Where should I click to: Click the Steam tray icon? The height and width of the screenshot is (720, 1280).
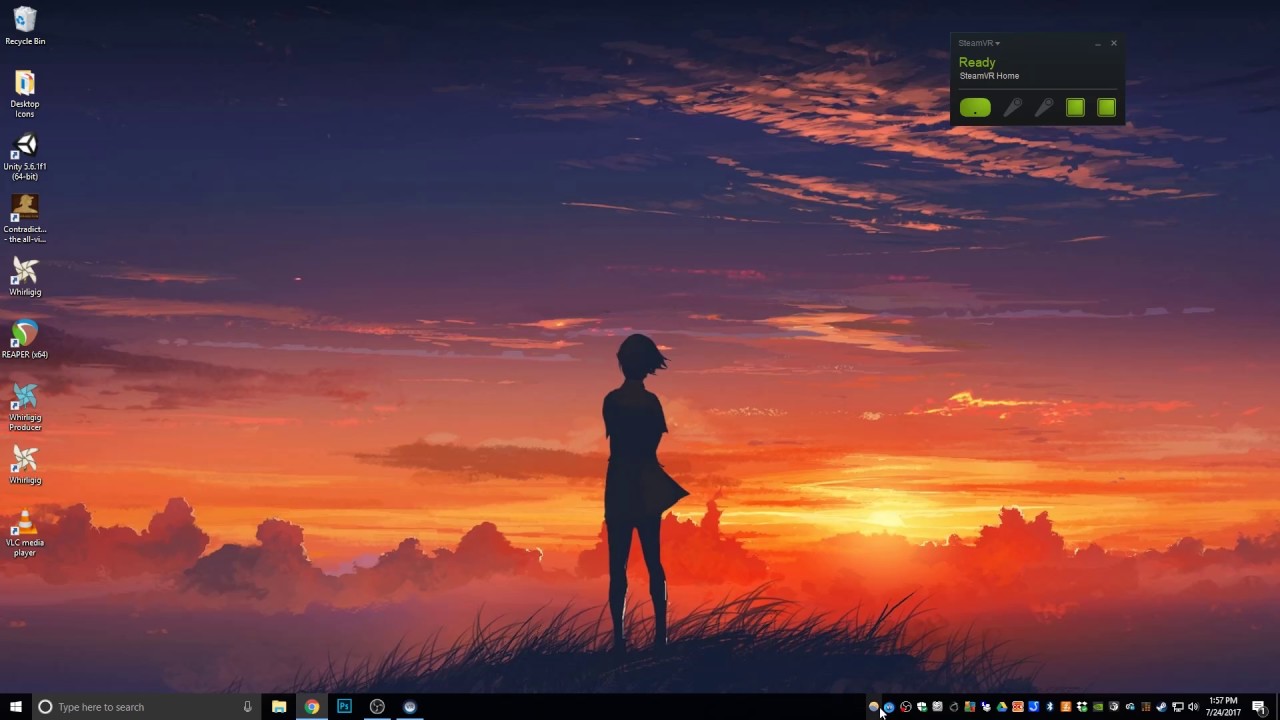pos(1161,707)
